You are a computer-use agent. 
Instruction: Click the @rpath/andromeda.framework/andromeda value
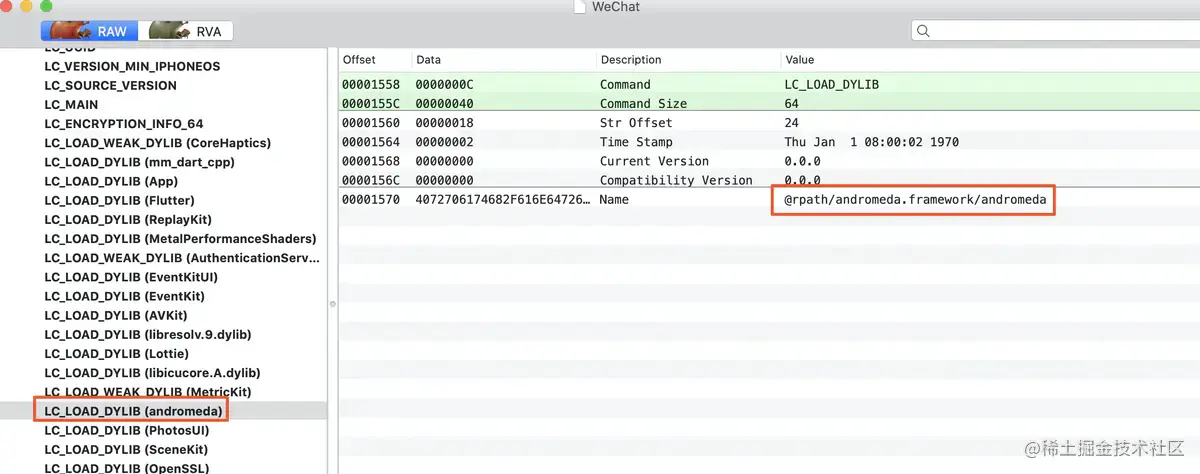point(915,200)
